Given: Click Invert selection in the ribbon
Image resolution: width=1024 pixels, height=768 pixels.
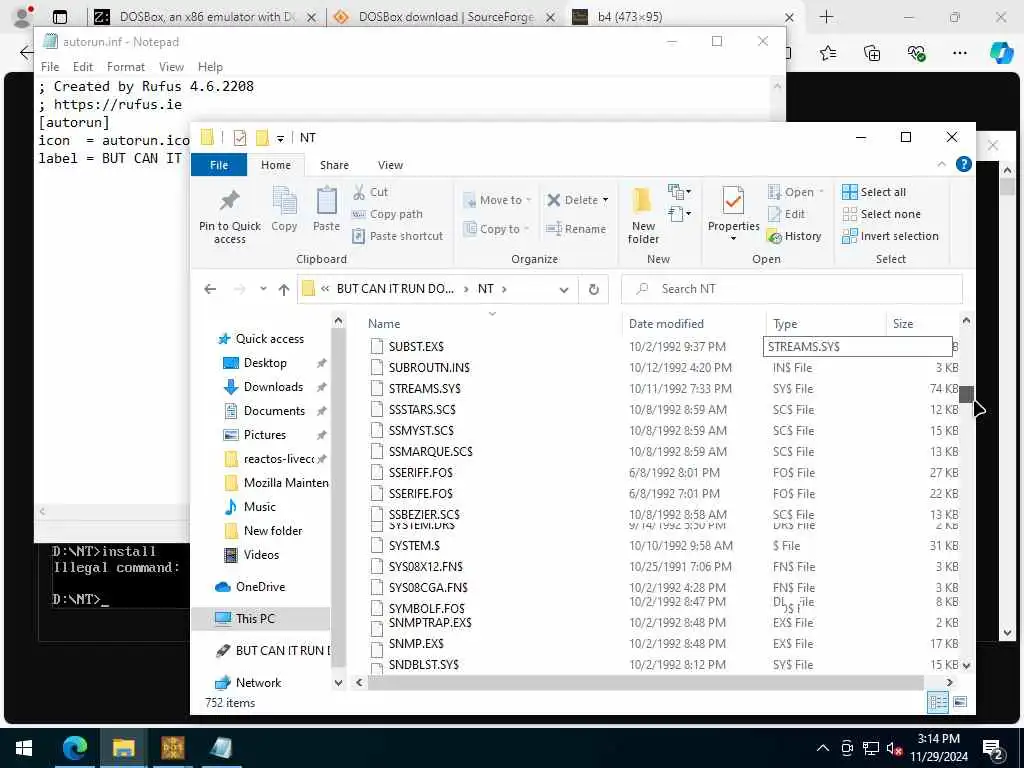Looking at the screenshot, I should tap(890, 236).
